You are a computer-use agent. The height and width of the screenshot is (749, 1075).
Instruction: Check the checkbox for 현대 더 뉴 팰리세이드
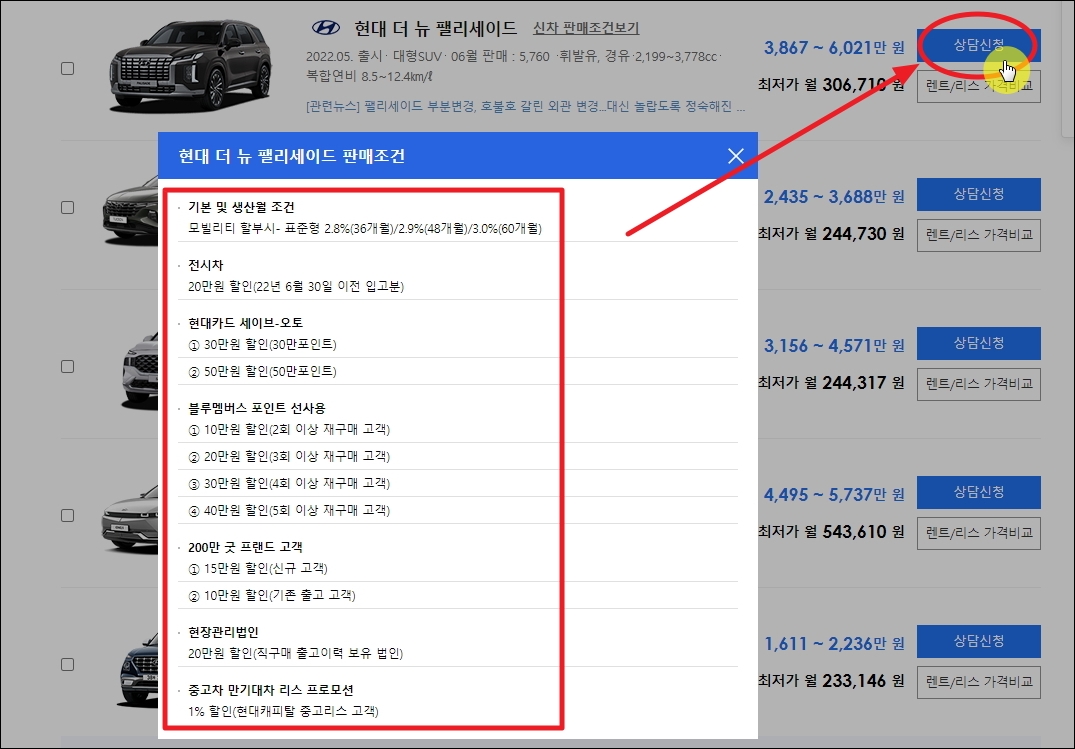[67, 69]
